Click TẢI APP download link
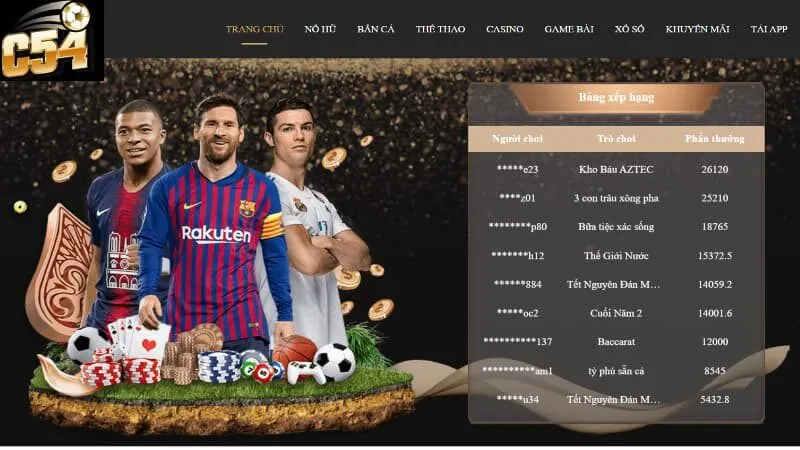Screen dimensions: 800x450 pyautogui.click(x=769, y=29)
